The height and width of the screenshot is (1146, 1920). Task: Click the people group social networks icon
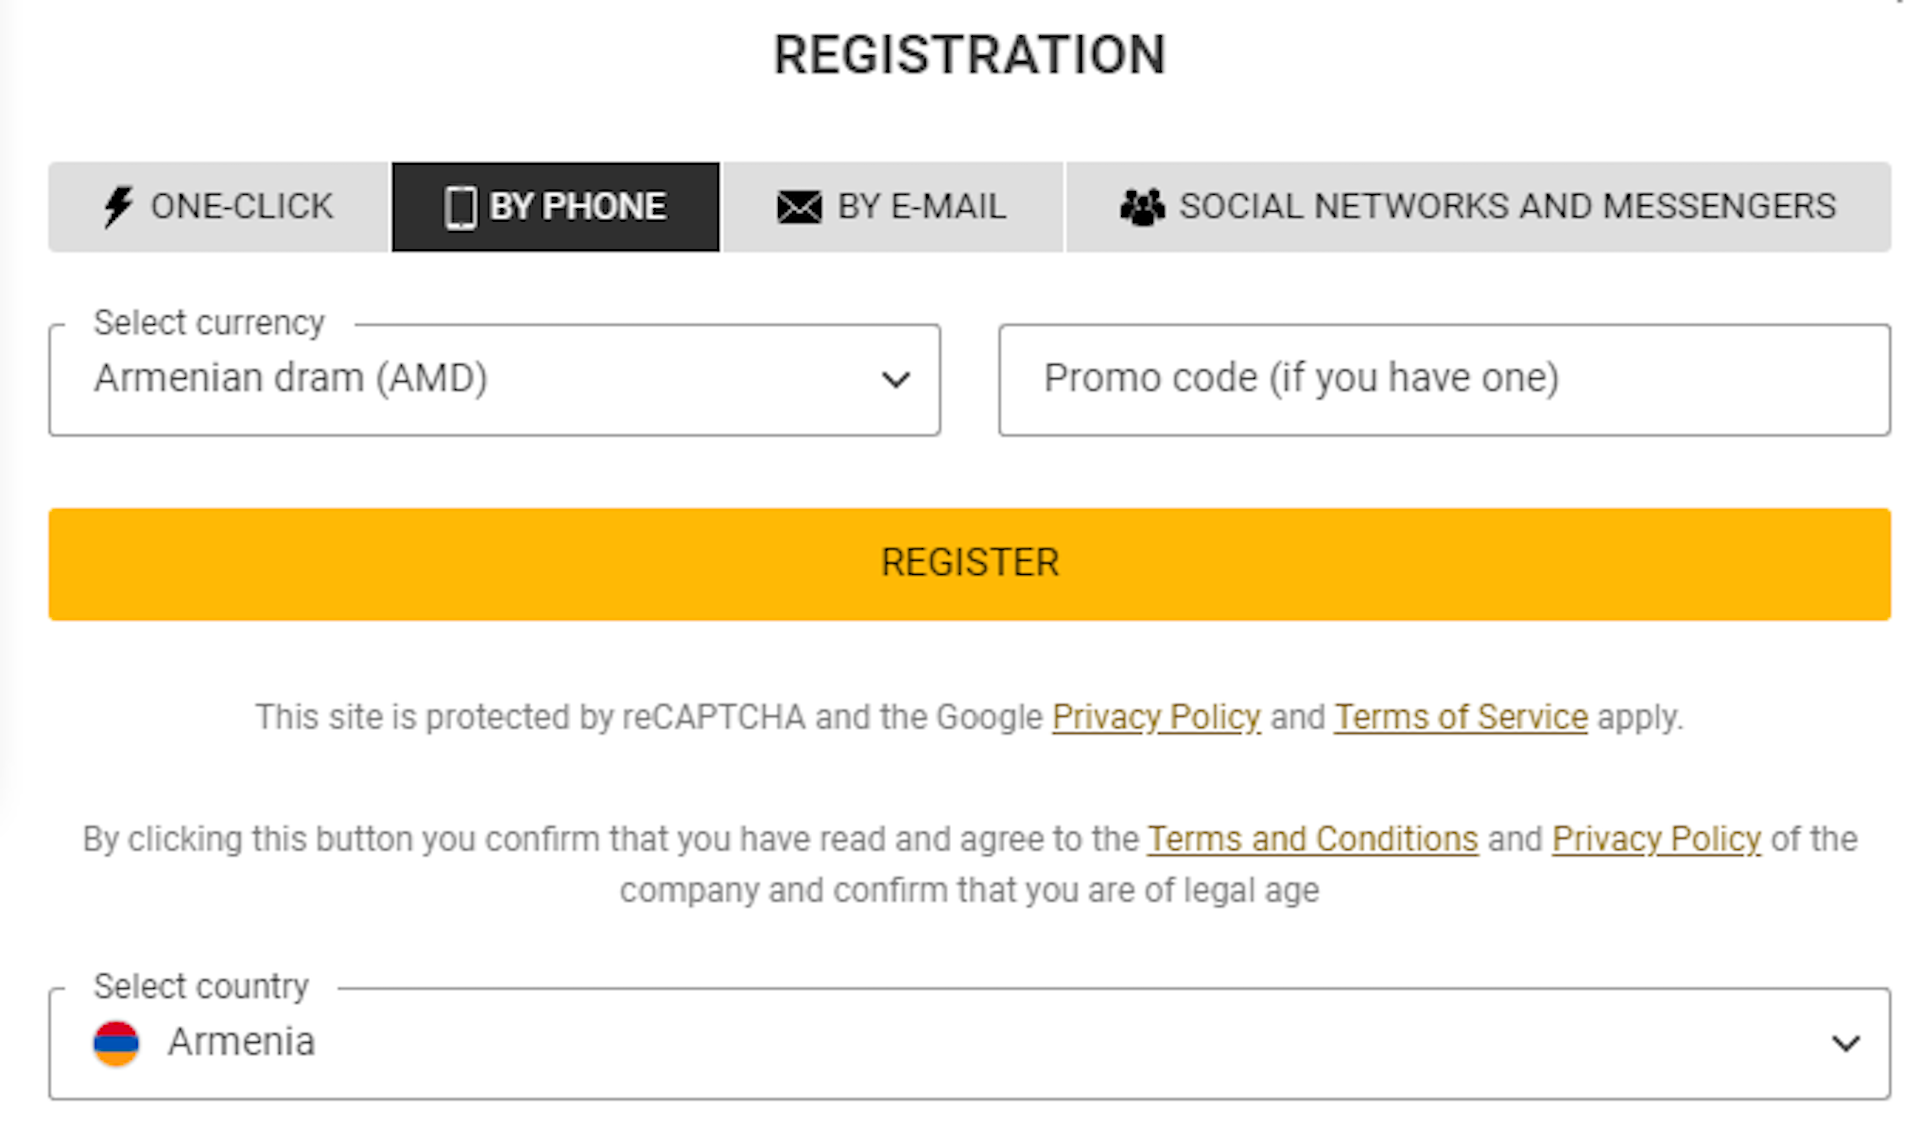pos(1142,207)
